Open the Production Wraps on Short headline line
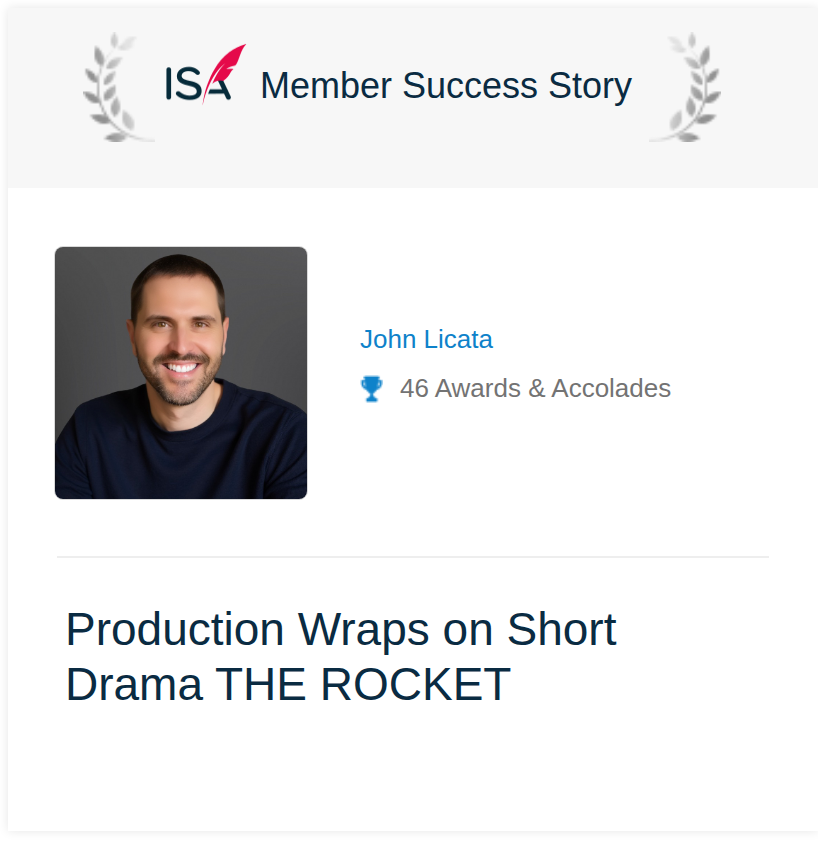The height and width of the screenshot is (850, 818). click(x=342, y=630)
